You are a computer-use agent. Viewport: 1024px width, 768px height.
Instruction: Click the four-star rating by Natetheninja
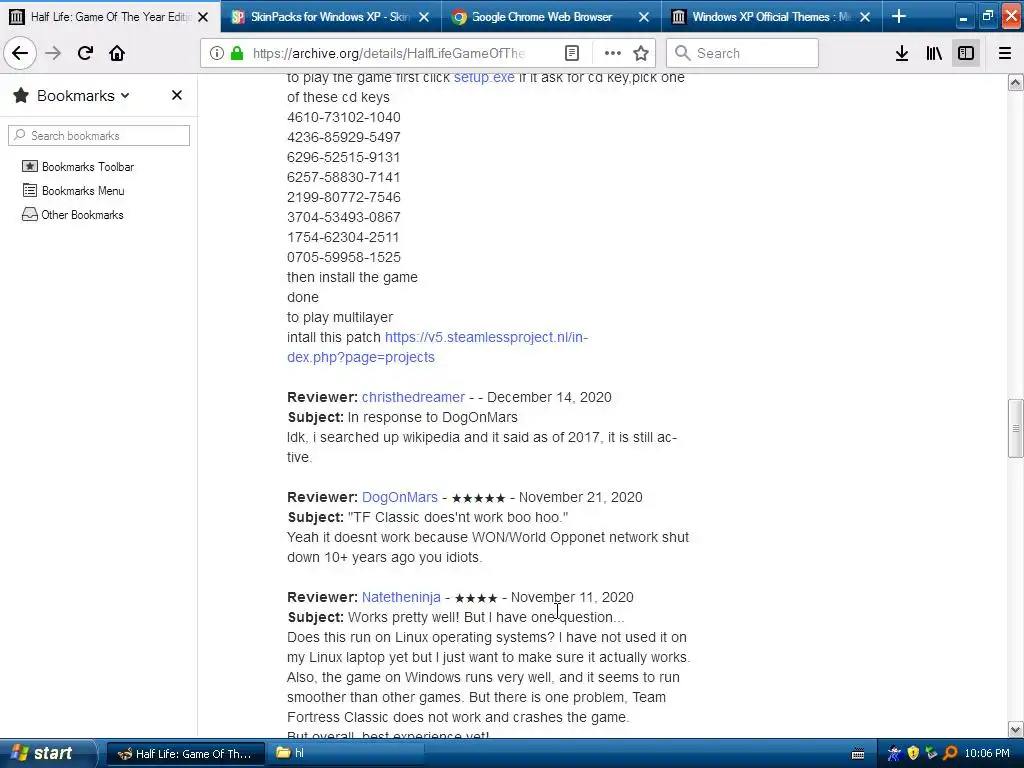click(476, 598)
